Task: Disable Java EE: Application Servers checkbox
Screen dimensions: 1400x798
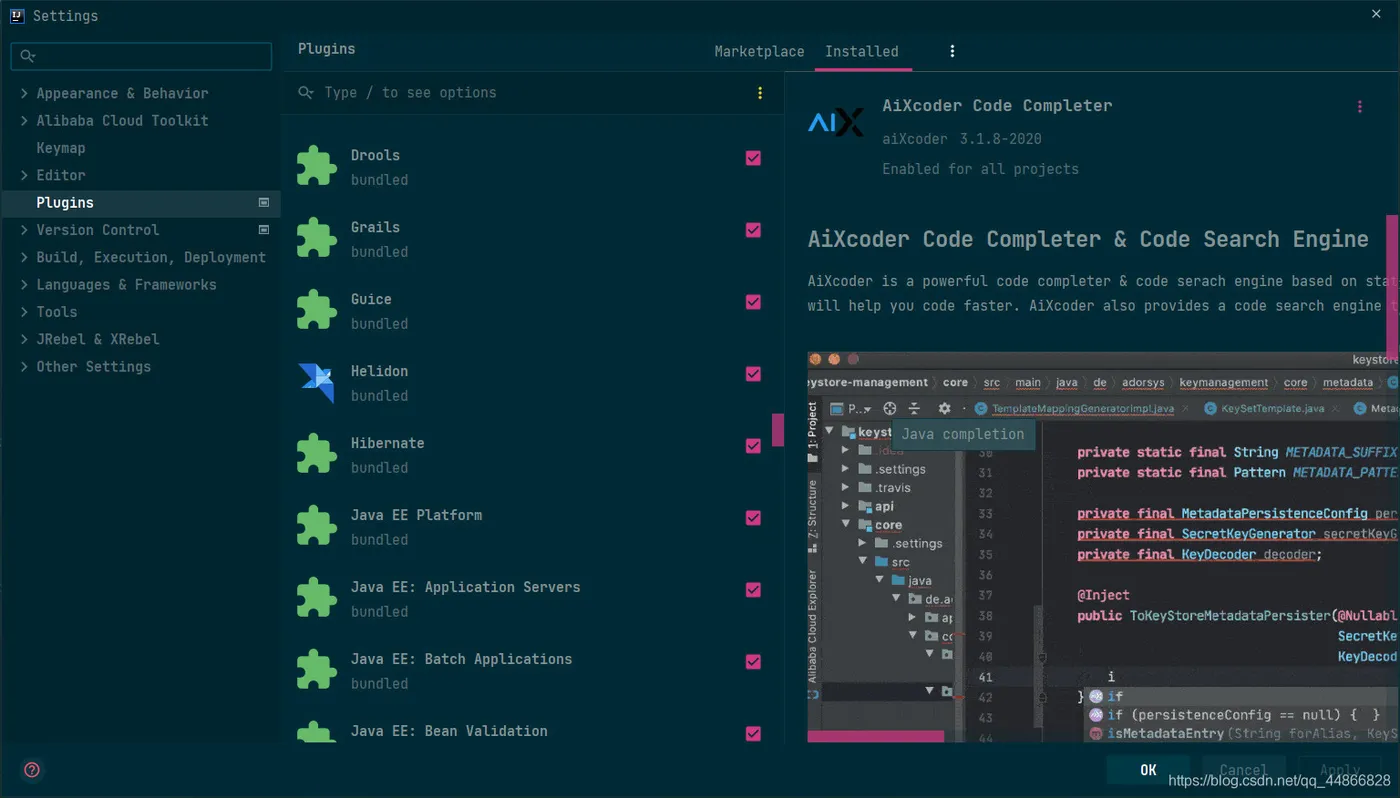Action: (753, 590)
